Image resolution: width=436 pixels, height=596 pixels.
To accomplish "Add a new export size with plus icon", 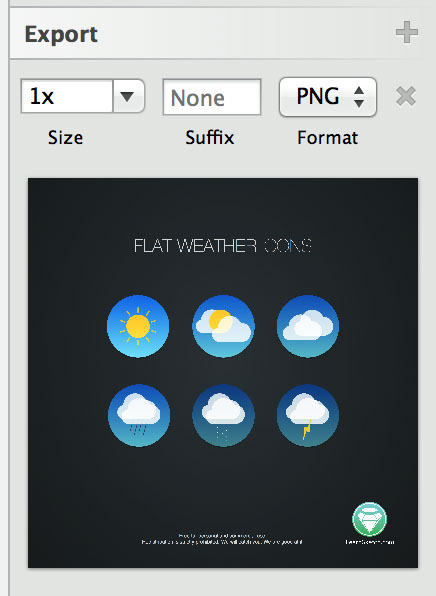I will (406, 32).
